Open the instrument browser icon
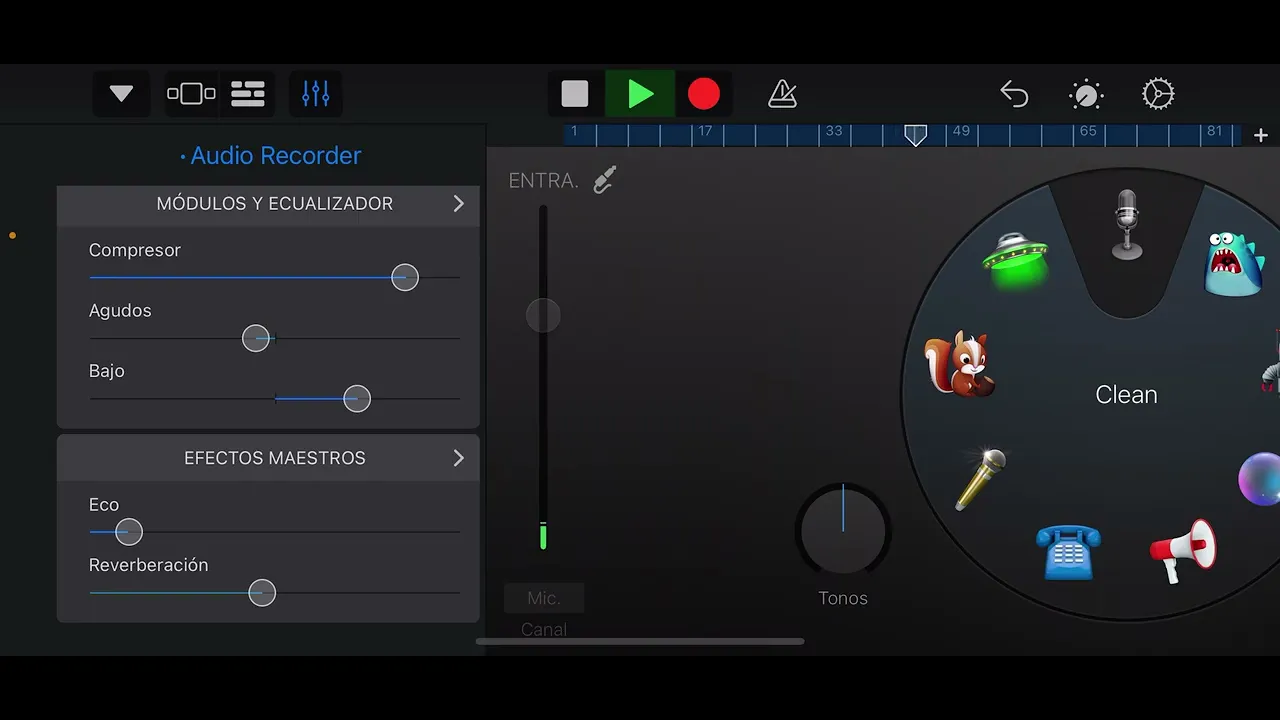This screenshot has height=720, width=1280. tap(191, 94)
